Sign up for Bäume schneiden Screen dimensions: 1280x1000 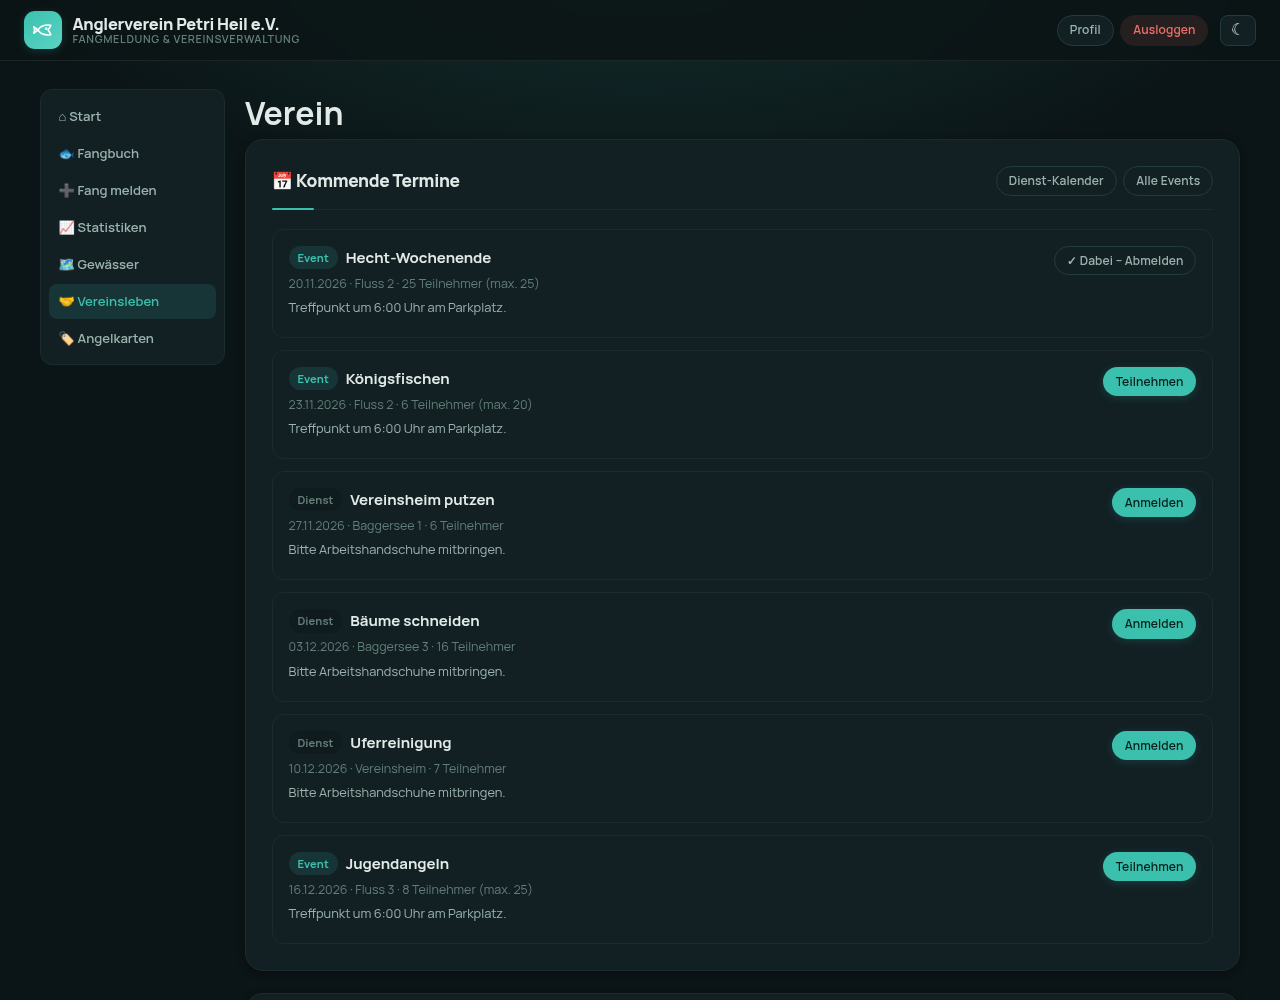click(x=1154, y=624)
